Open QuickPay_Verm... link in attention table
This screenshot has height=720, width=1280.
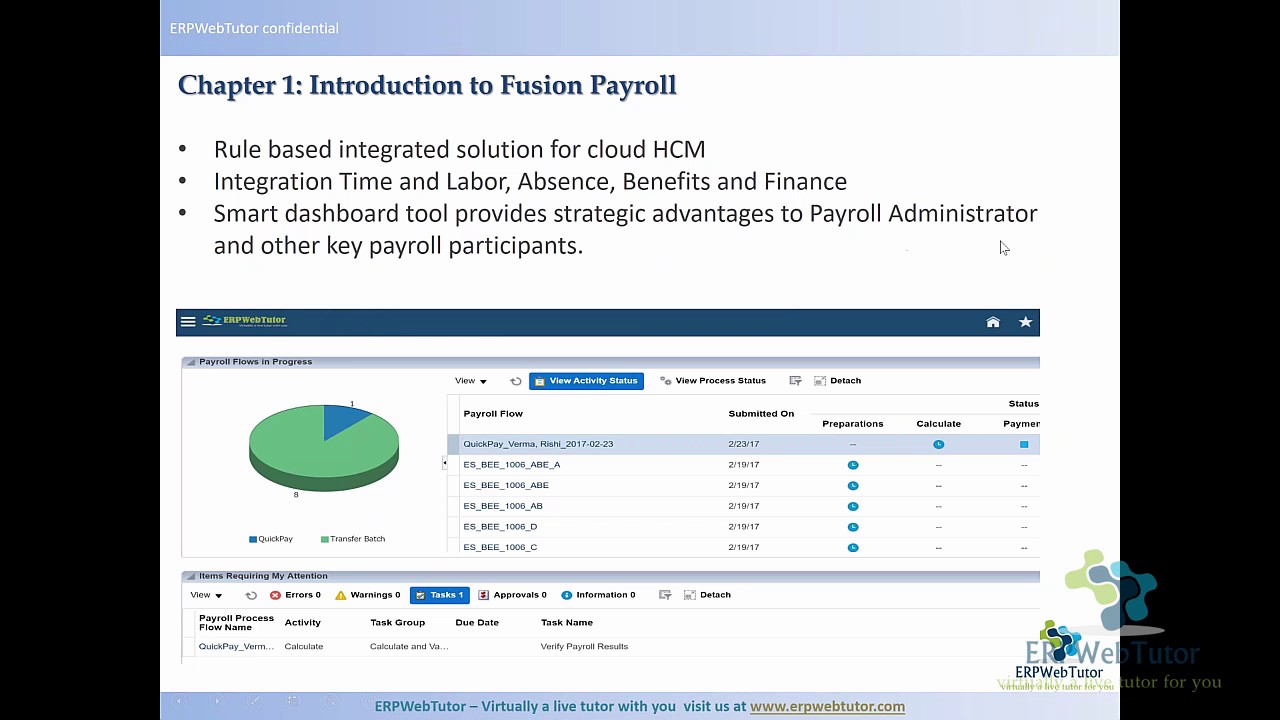236,647
